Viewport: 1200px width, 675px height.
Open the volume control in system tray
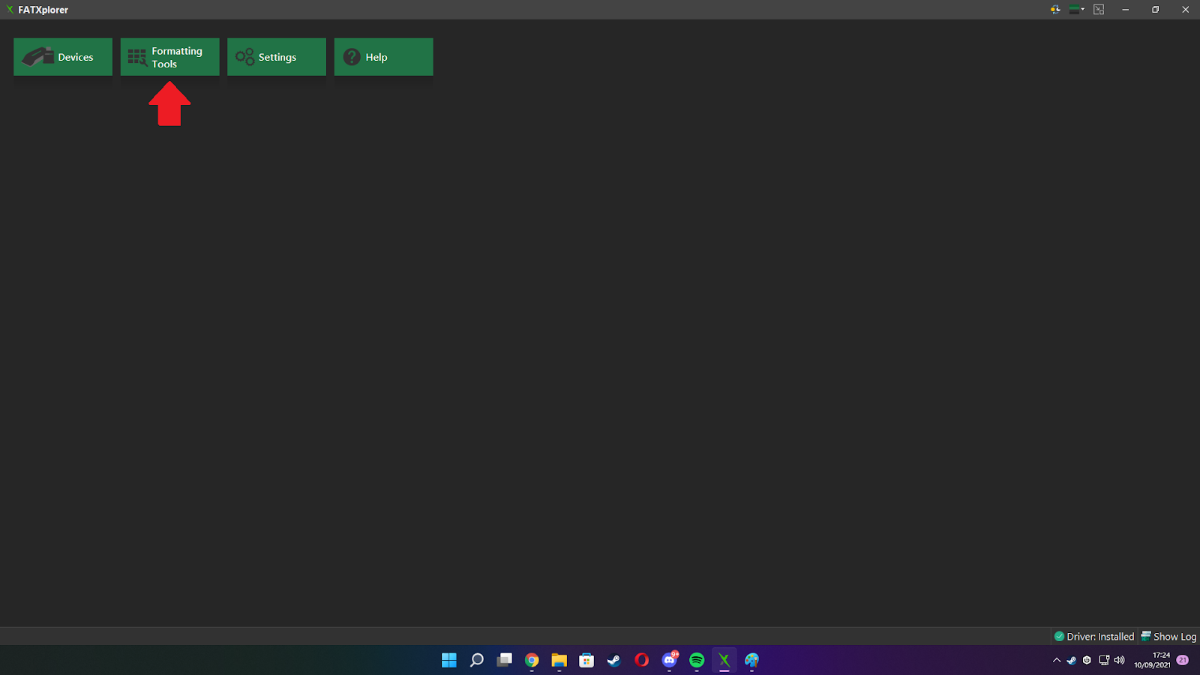pyautogui.click(x=1119, y=660)
